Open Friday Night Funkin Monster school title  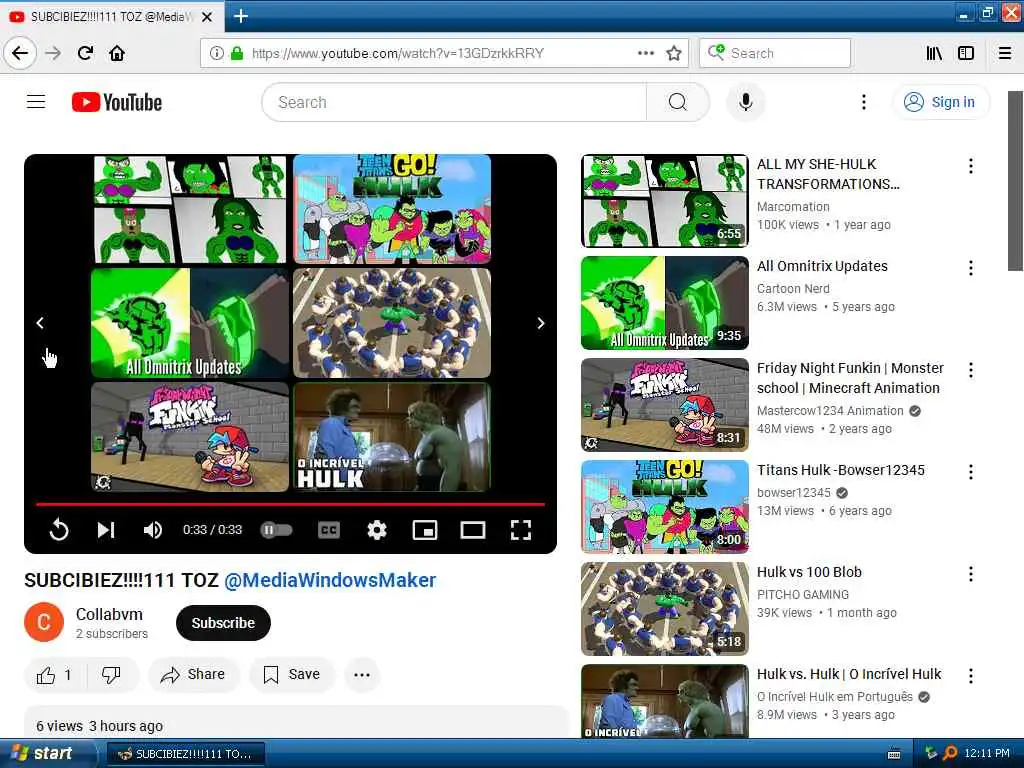click(x=850, y=377)
